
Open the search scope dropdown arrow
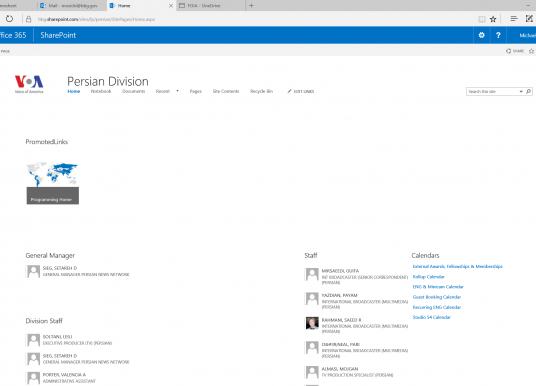[x=521, y=91]
